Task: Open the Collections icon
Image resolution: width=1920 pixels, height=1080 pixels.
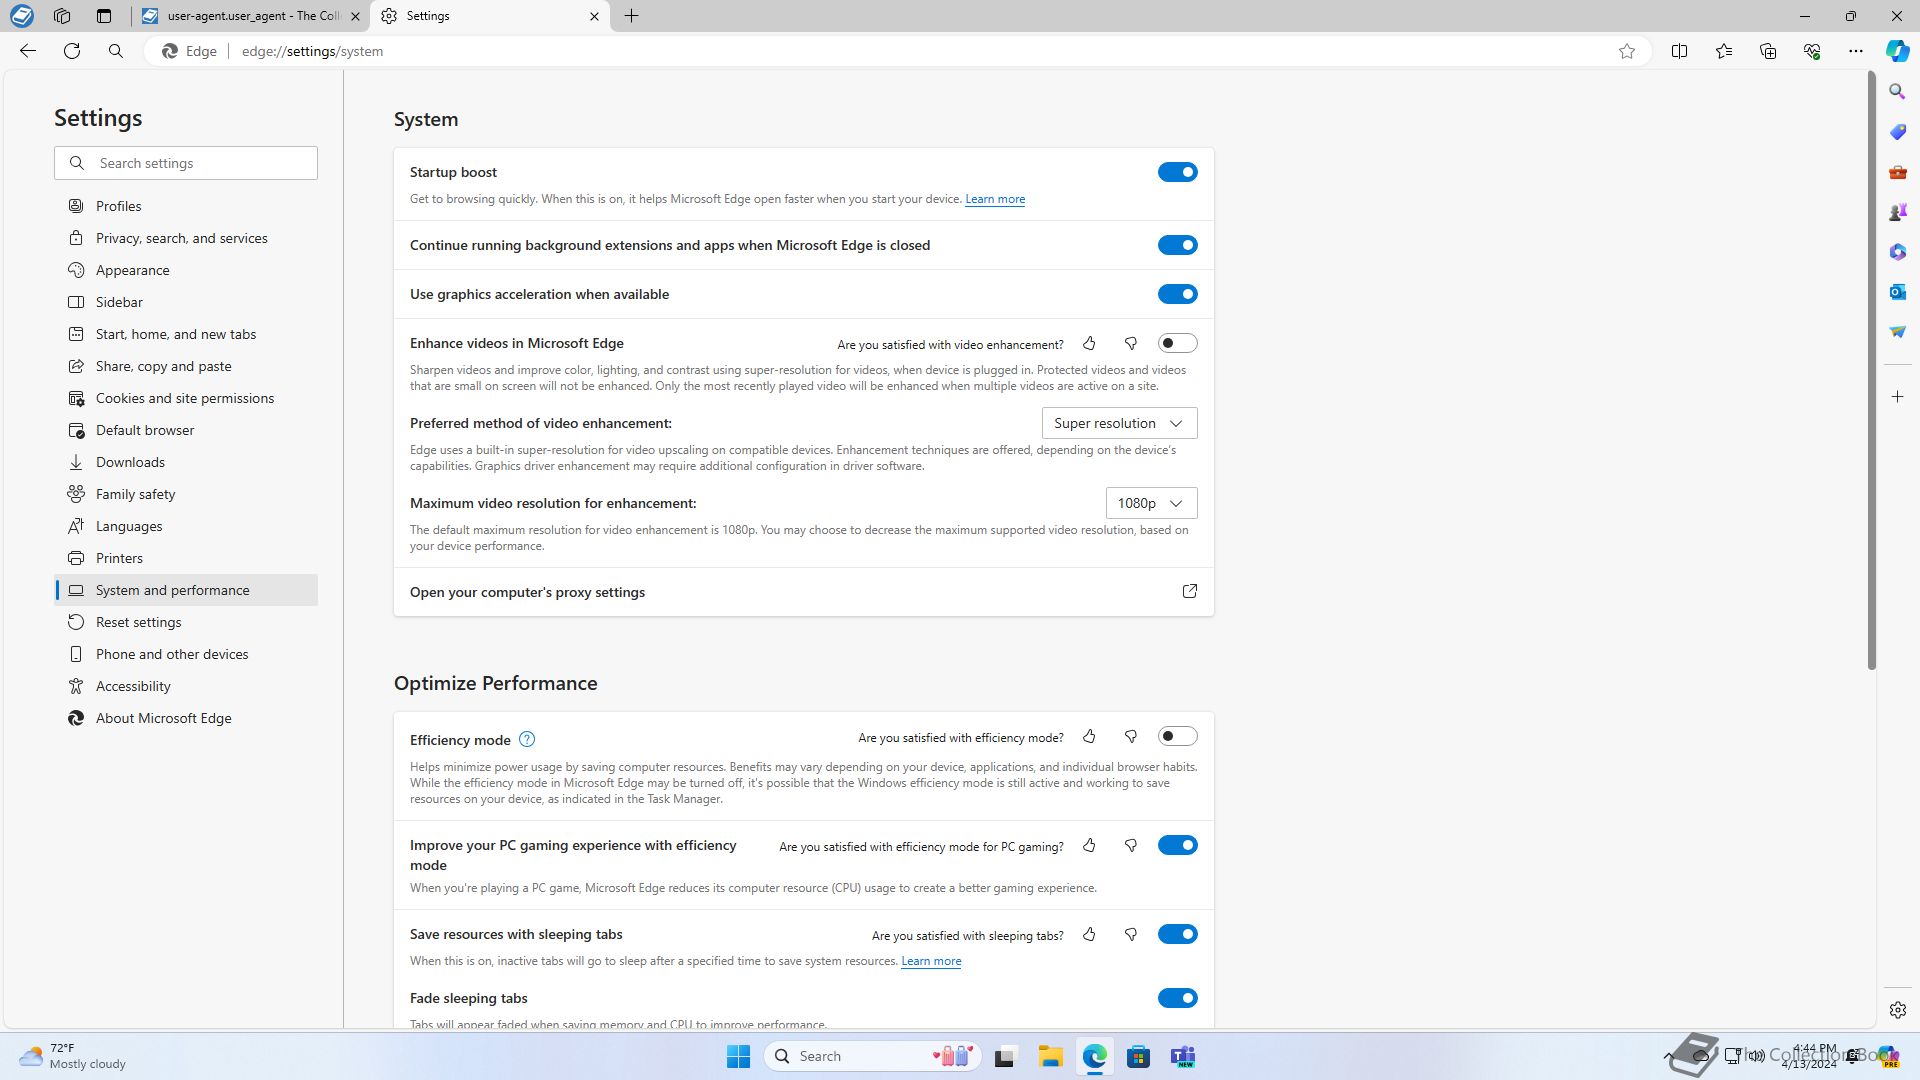Action: coord(1768,51)
